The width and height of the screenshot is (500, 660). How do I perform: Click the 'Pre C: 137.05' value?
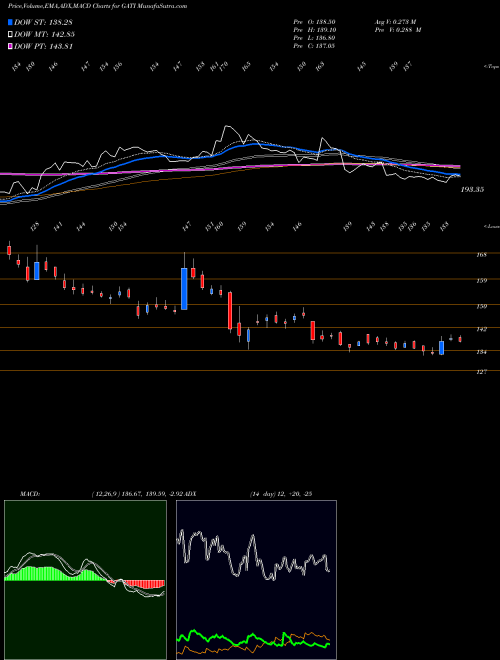[x=314, y=46]
